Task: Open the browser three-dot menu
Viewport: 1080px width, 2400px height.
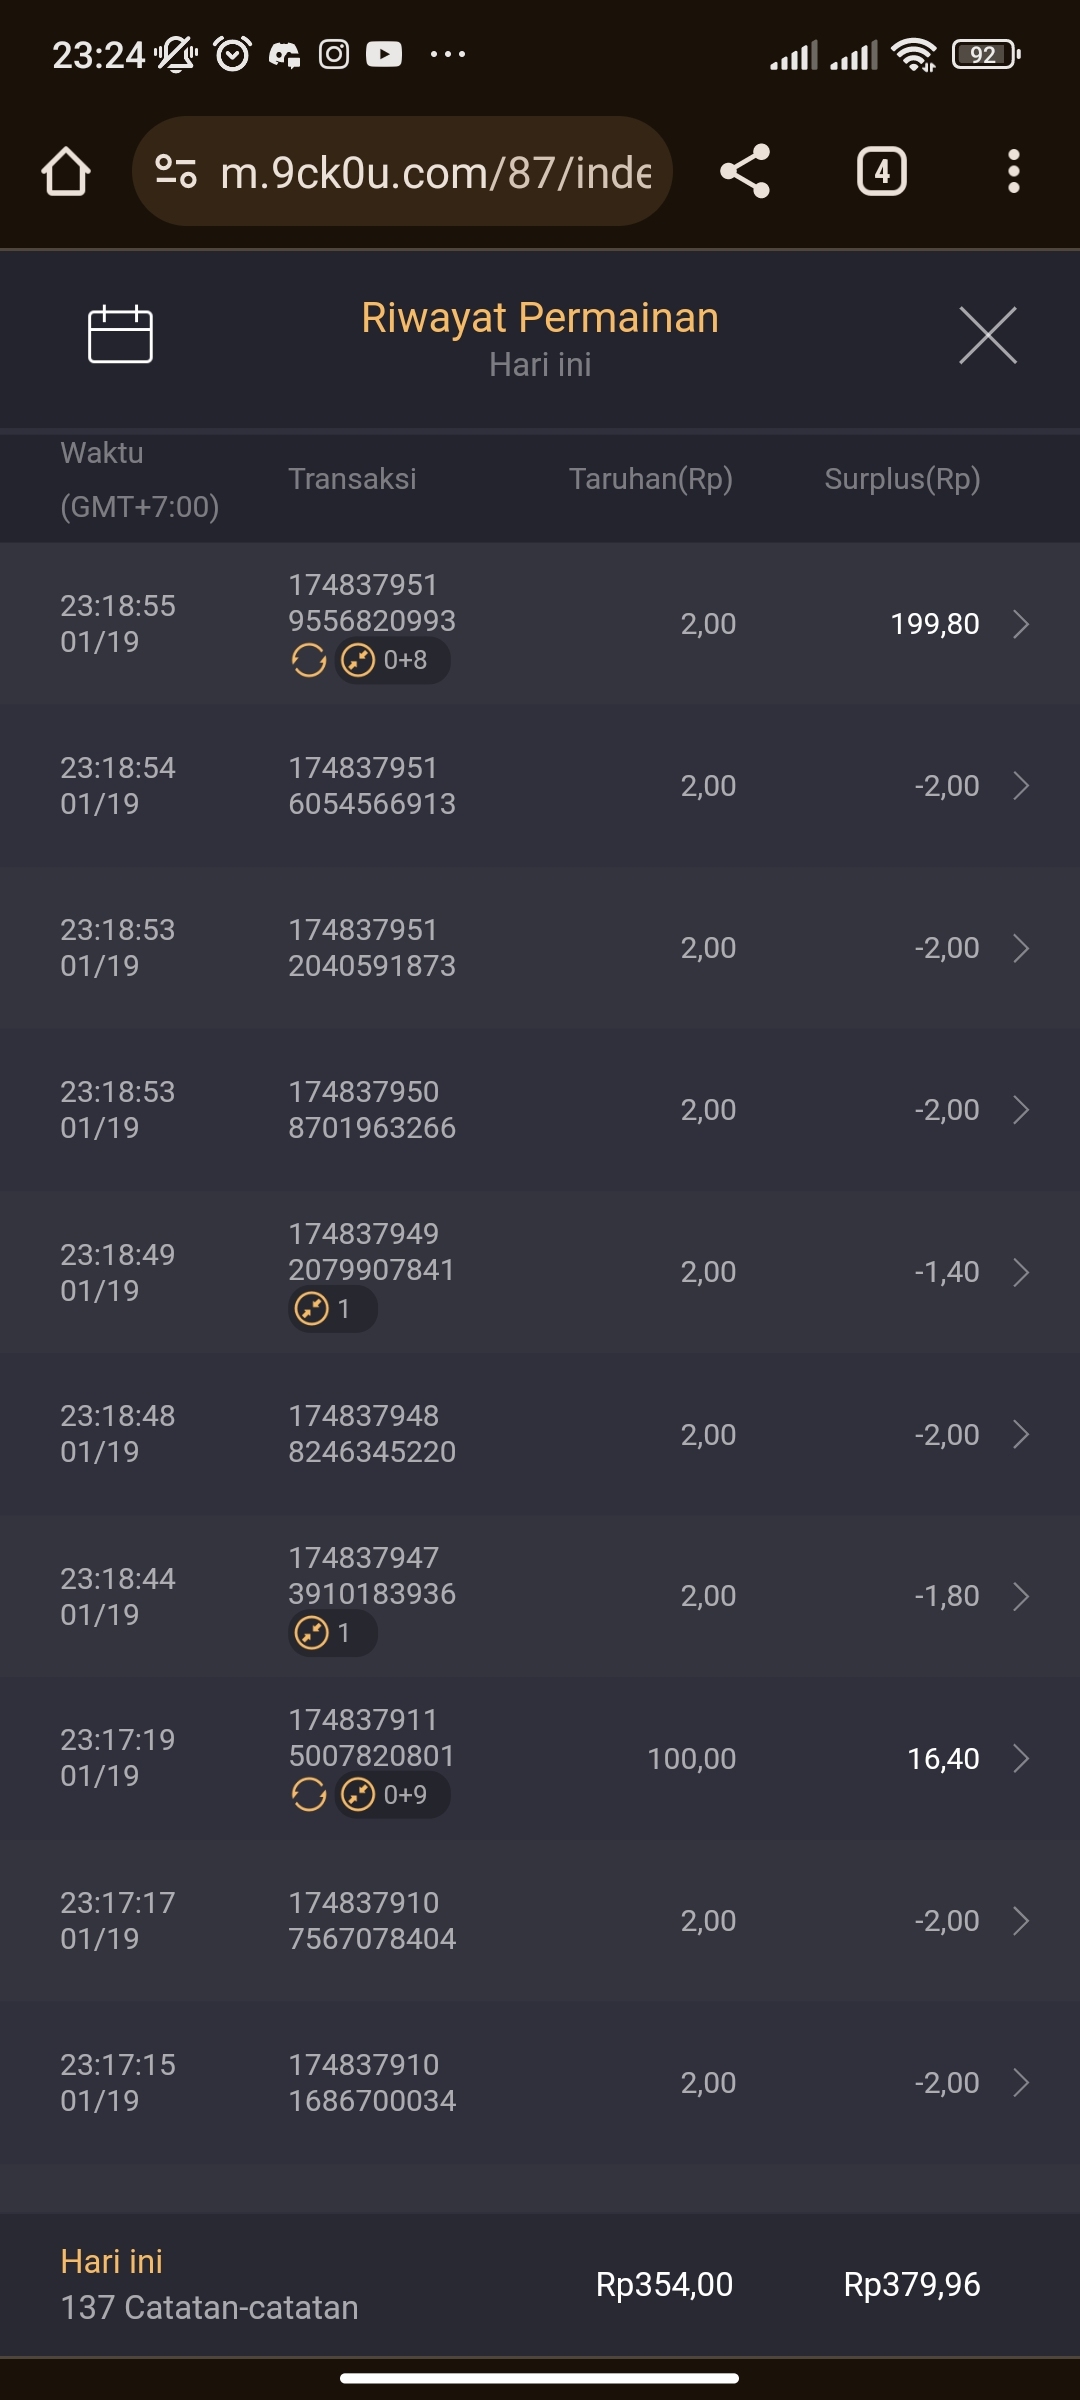Action: 1013,171
